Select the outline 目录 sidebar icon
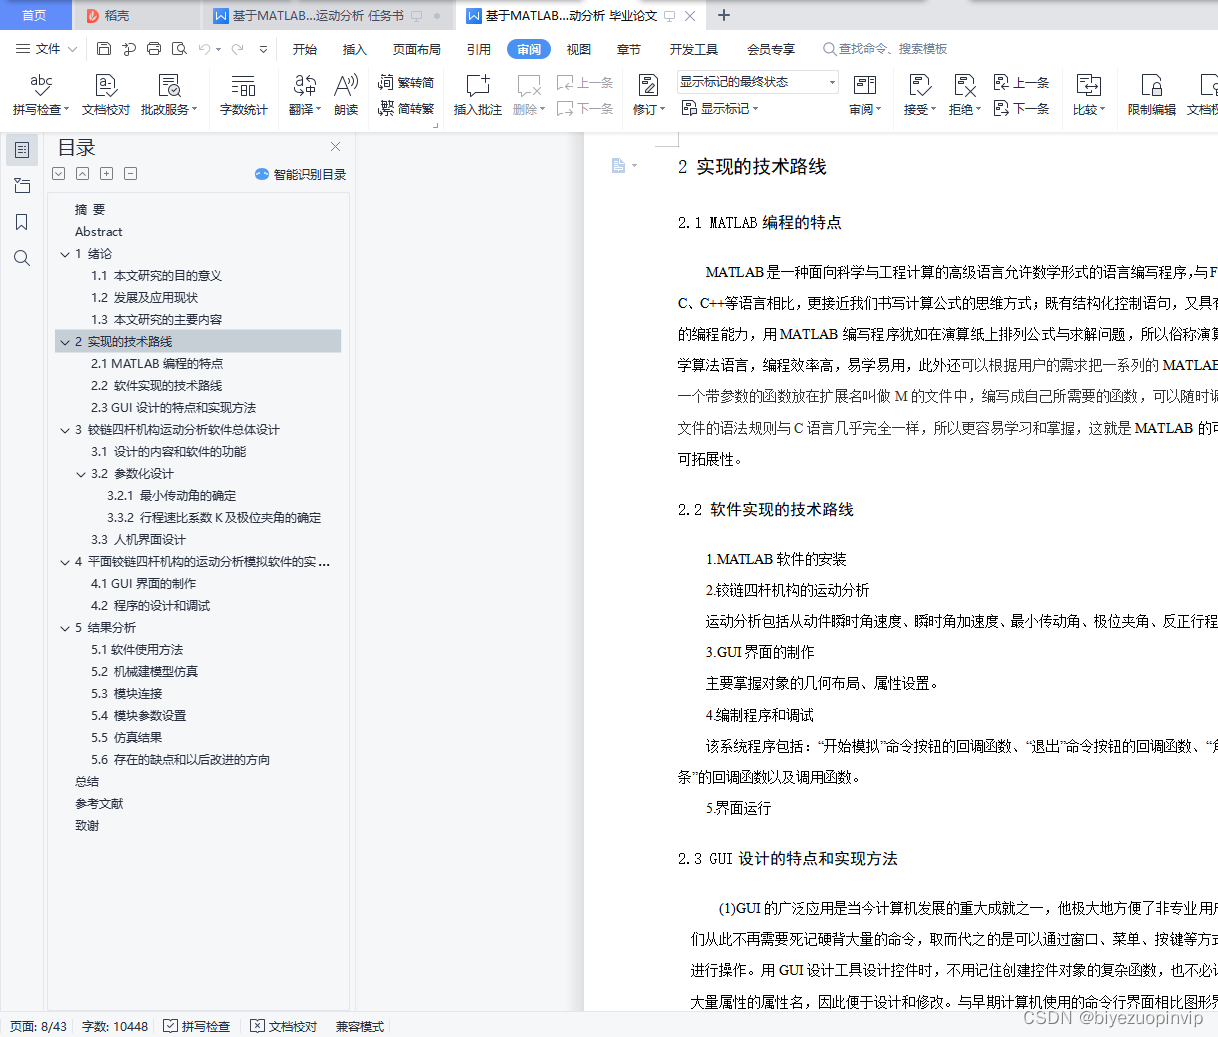The width and height of the screenshot is (1218, 1037). (x=22, y=150)
